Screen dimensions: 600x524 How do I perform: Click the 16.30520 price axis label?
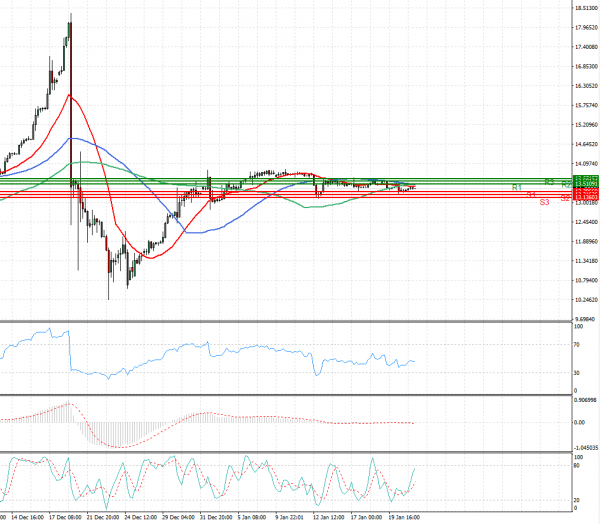coord(586,86)
